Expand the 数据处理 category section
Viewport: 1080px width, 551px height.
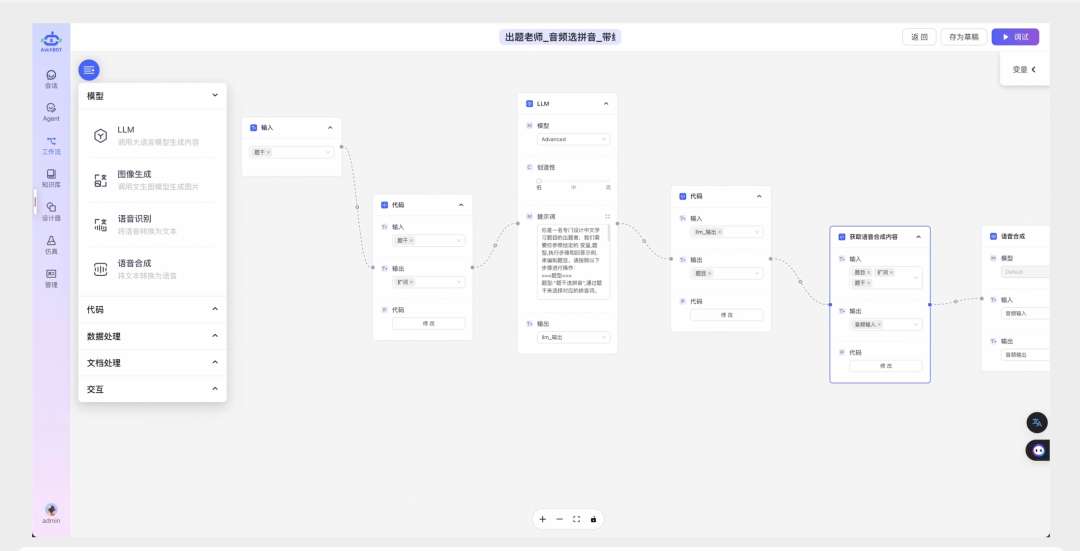(x=152, y=336)
